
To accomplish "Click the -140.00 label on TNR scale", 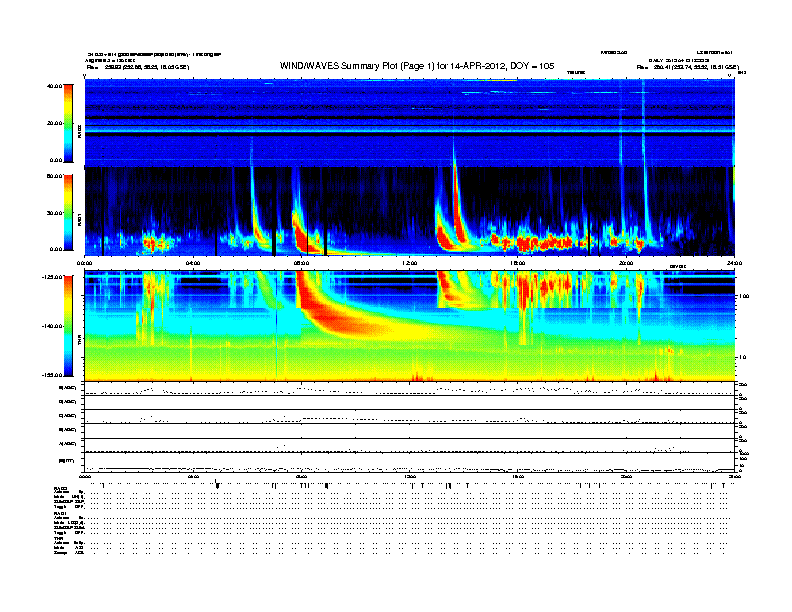I will (53, 326).
